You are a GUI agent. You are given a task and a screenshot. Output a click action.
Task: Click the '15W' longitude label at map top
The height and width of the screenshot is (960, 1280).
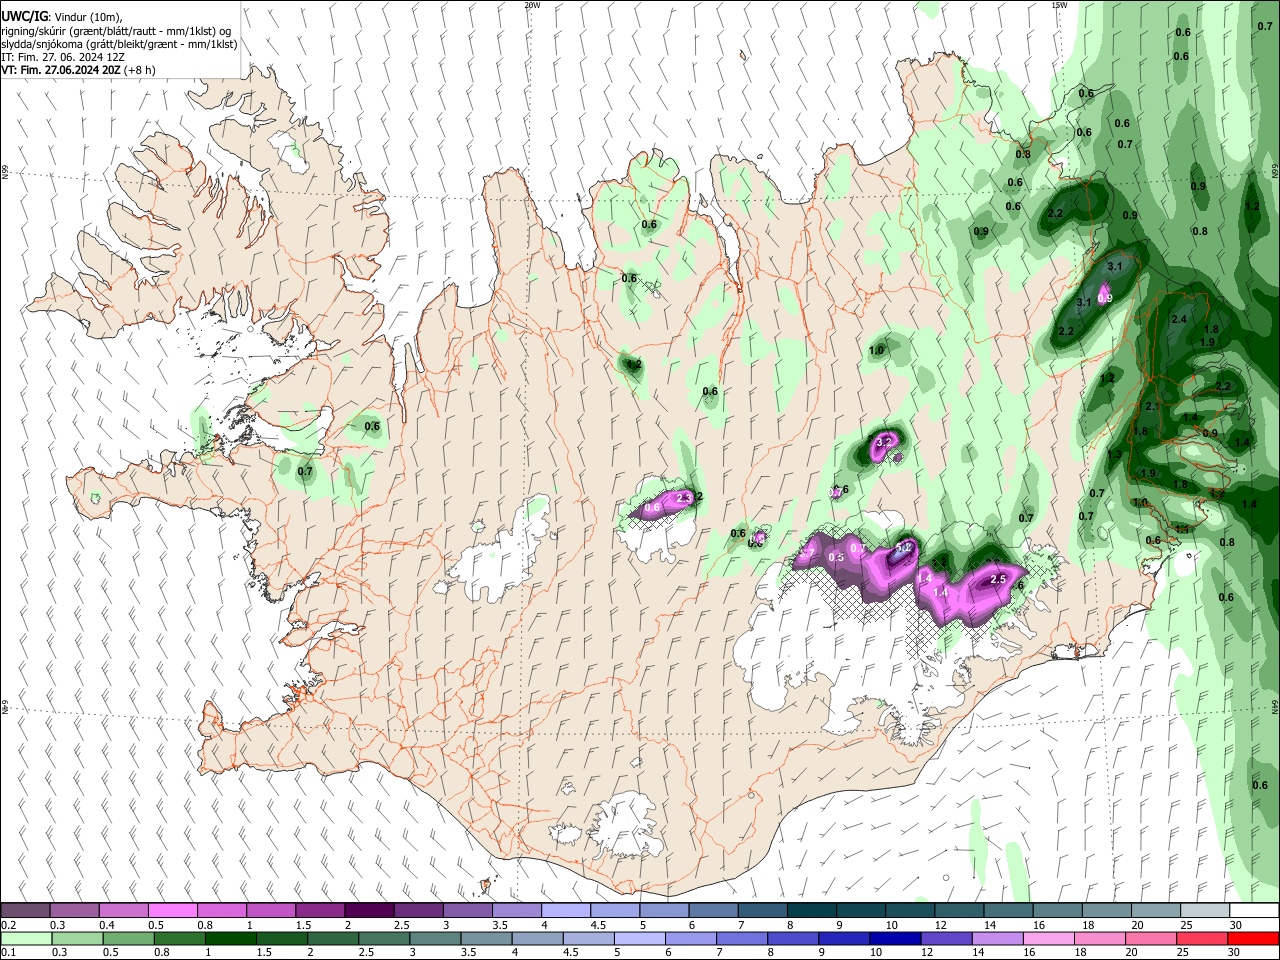pos(1059,5)
